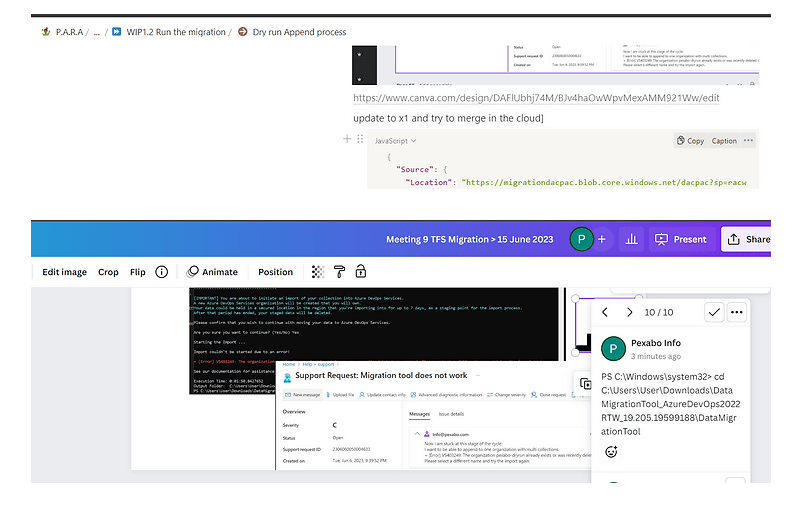This screenshot has width=796, height=527.
Task: Select the copy style paint roller
Action: pos(339,272)
